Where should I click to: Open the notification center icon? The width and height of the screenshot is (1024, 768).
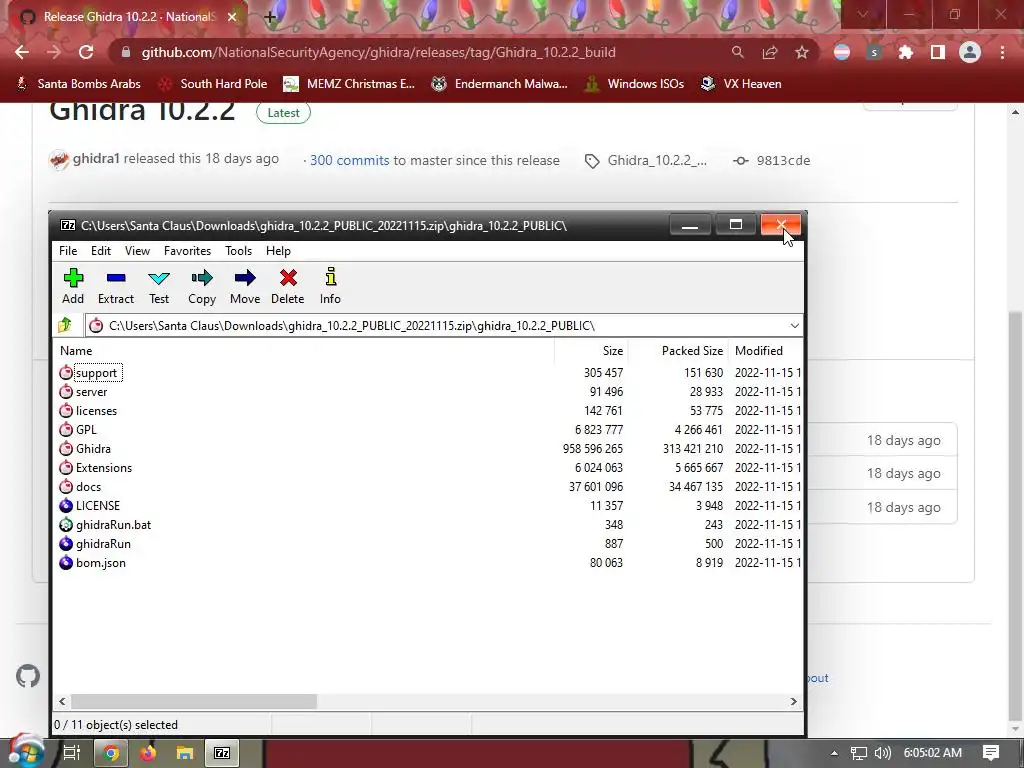click(x=991, y=753)
